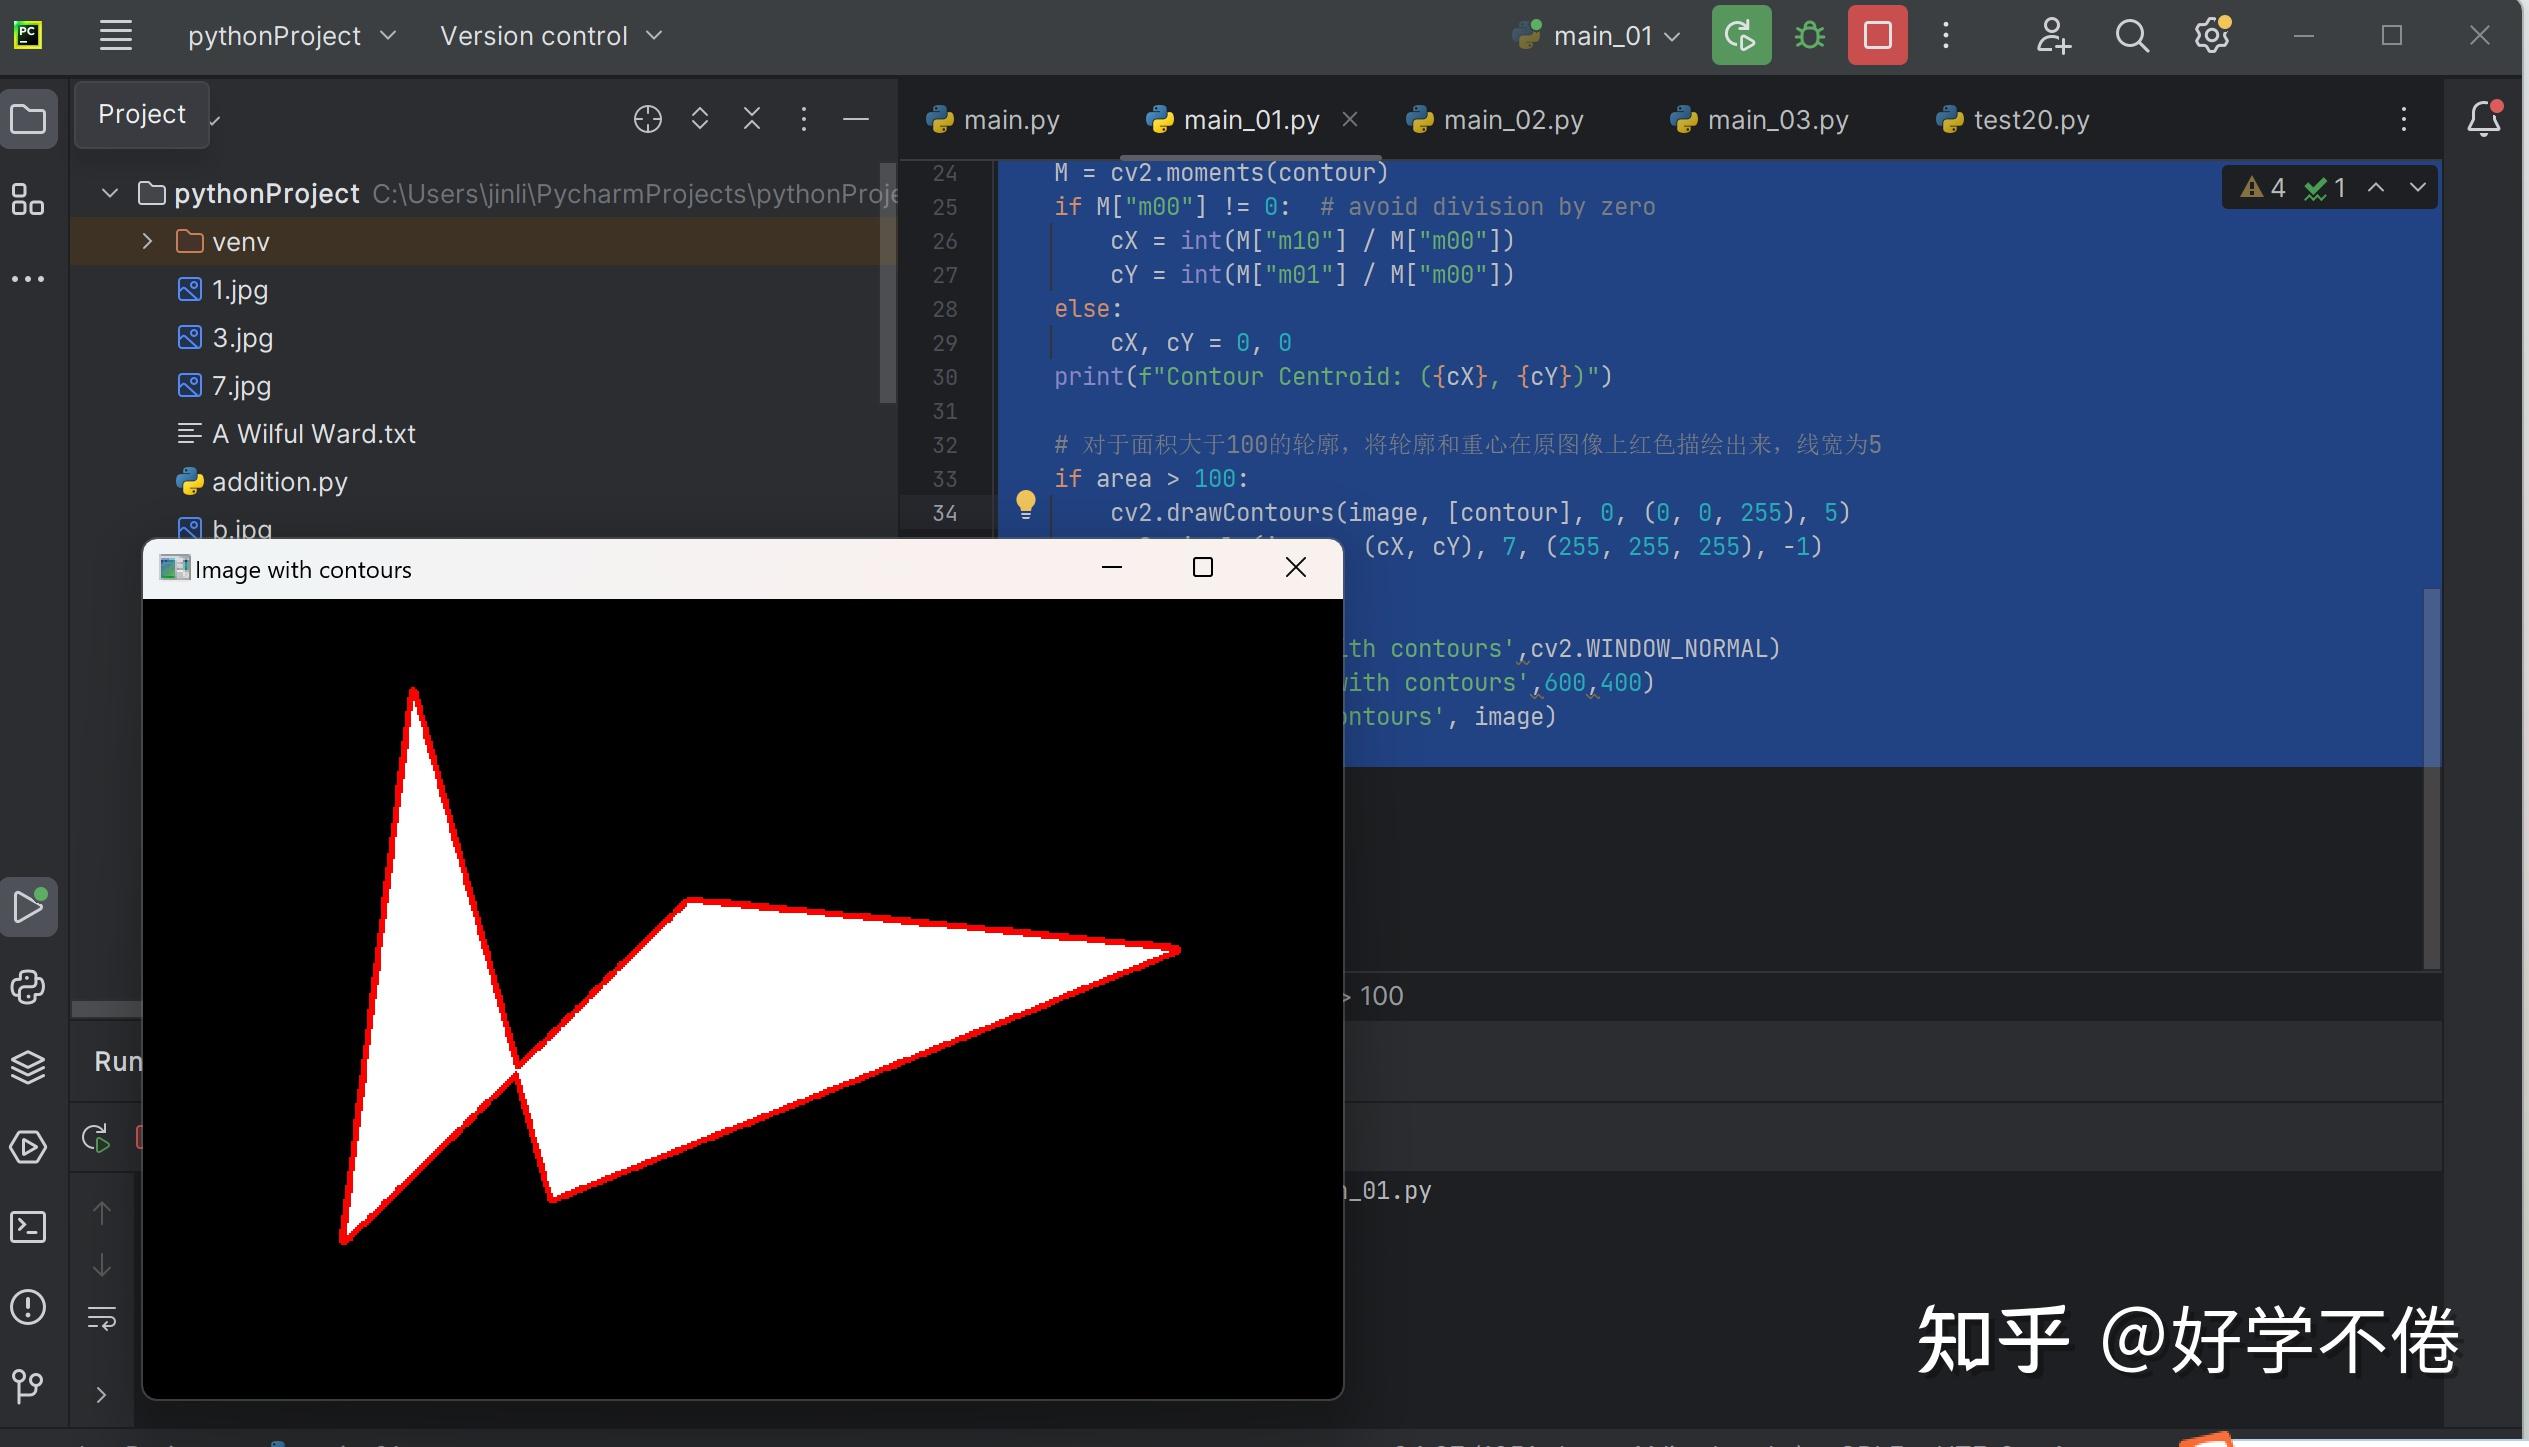
Task: Stop the running process (red square)
Action: [x=1877, y=37]
